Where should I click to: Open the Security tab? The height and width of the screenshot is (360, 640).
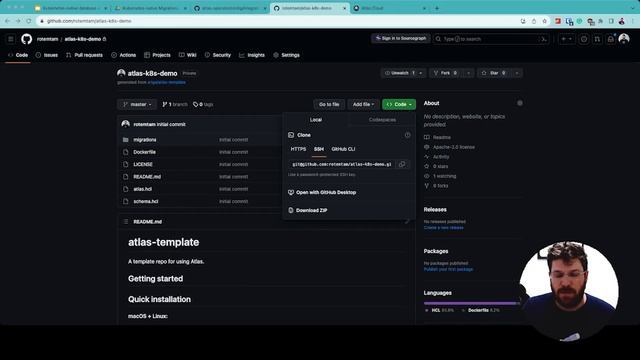218,55
